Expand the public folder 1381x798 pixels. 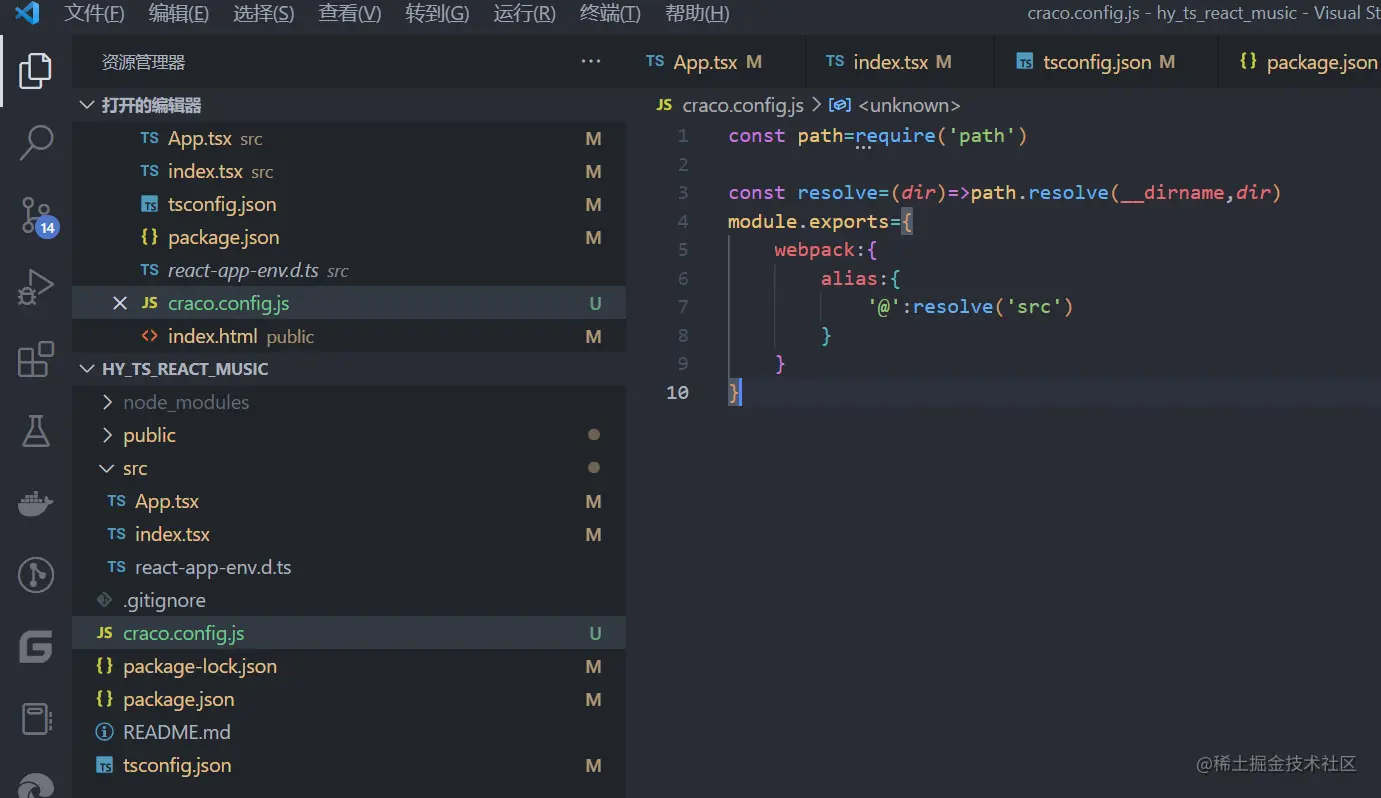coord(149,435)
